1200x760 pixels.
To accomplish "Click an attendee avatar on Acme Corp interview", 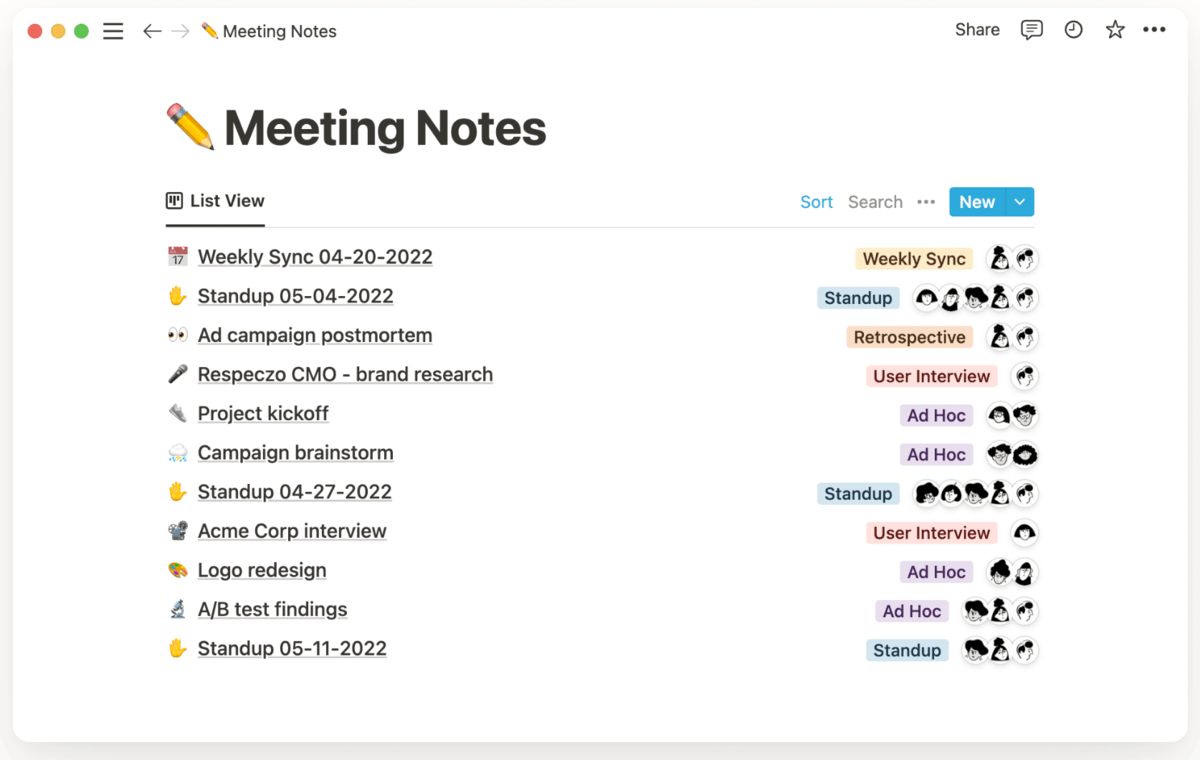I will pyautogui.click(x=1023, y=532).
